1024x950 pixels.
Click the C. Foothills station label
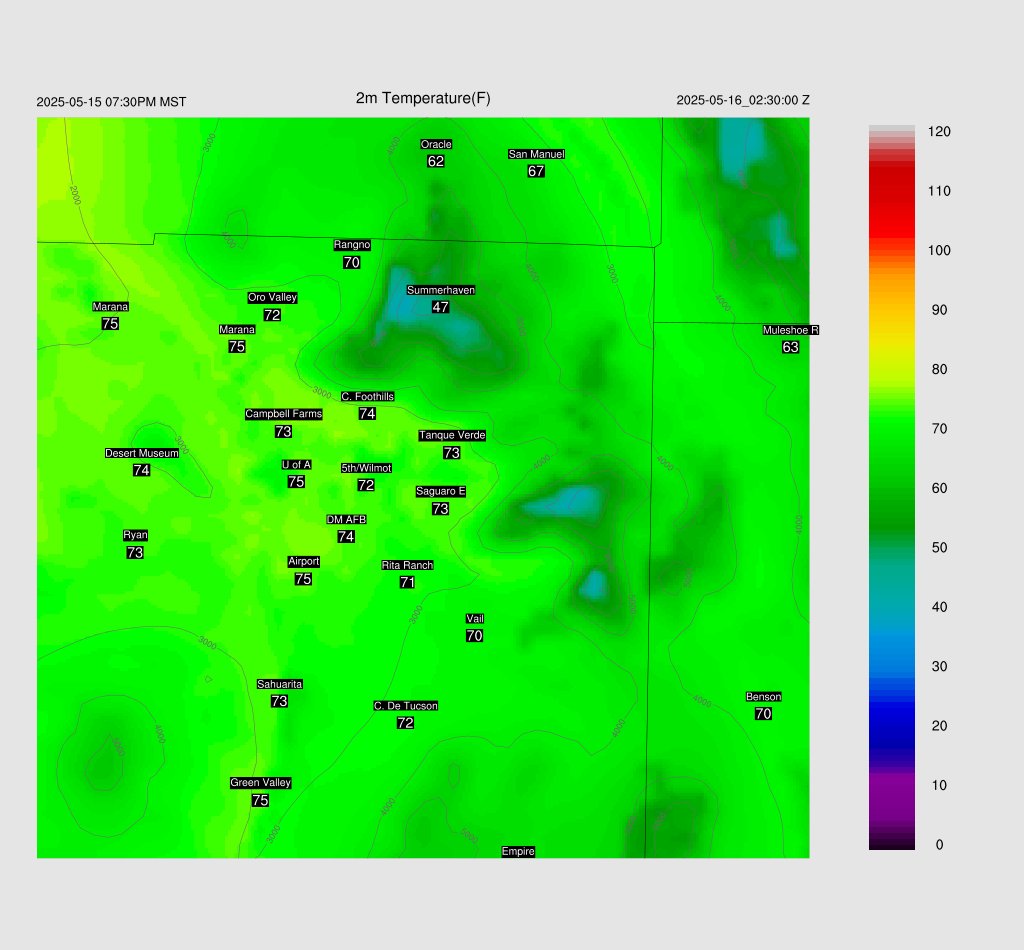368,396
